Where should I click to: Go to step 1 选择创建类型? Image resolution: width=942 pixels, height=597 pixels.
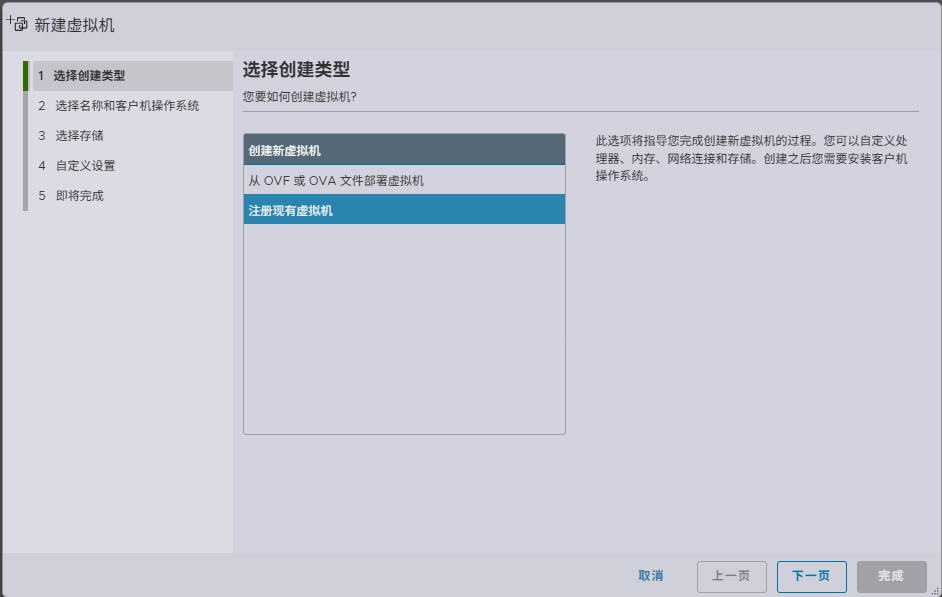point(88,76)
